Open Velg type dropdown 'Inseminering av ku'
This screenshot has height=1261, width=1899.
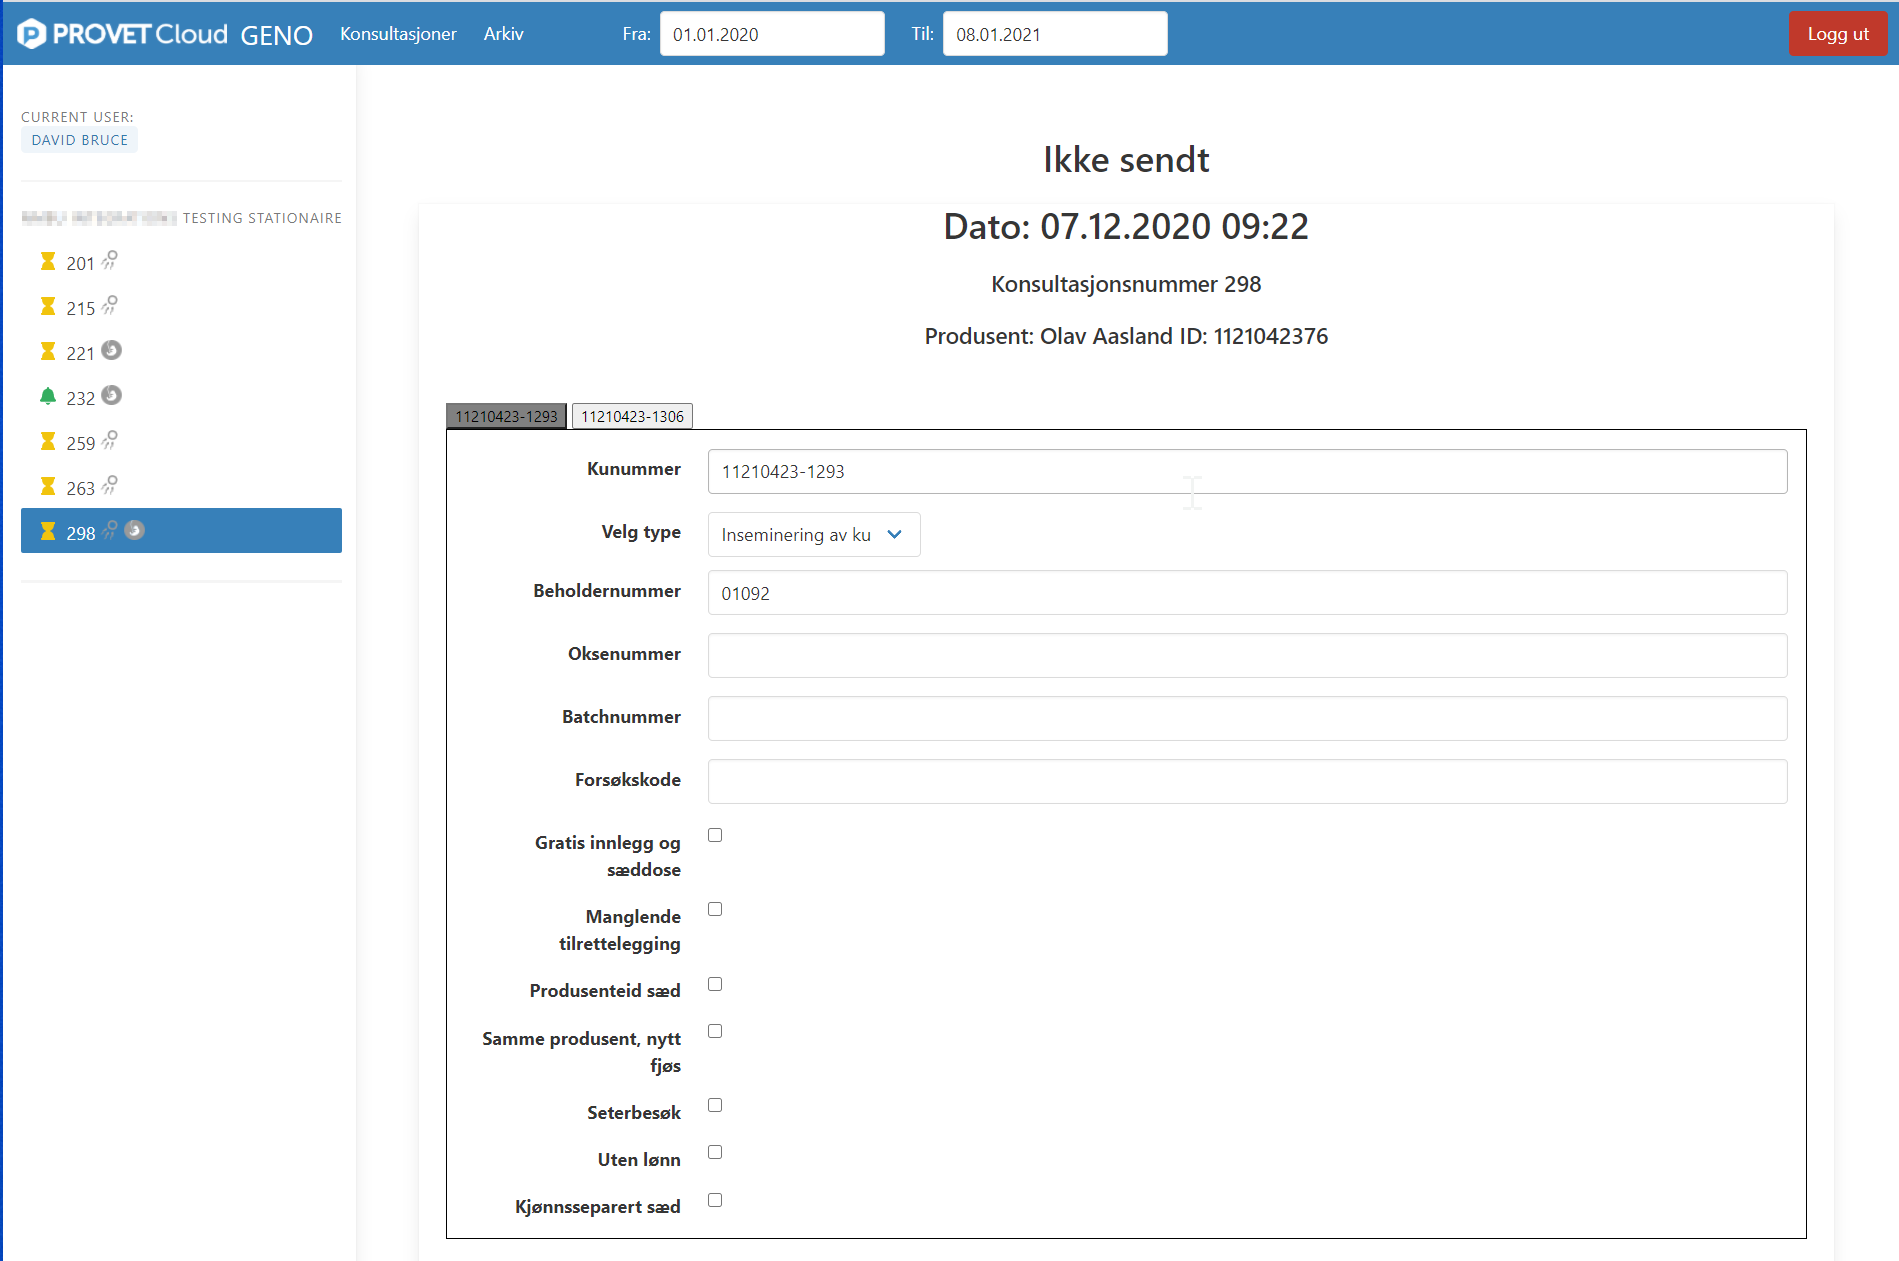[x=814, y=535]
